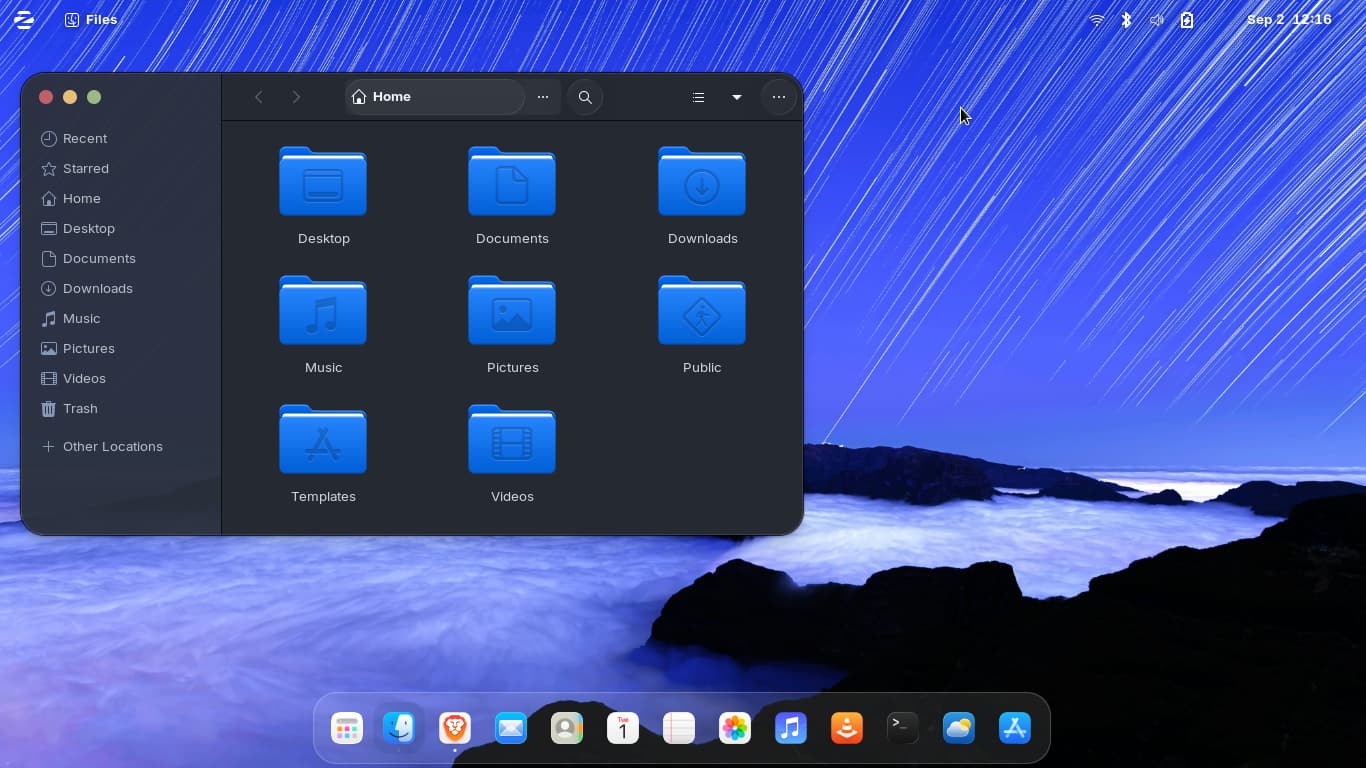
Task: Open the view options dropdown arrow
Action: coord(737,97)
